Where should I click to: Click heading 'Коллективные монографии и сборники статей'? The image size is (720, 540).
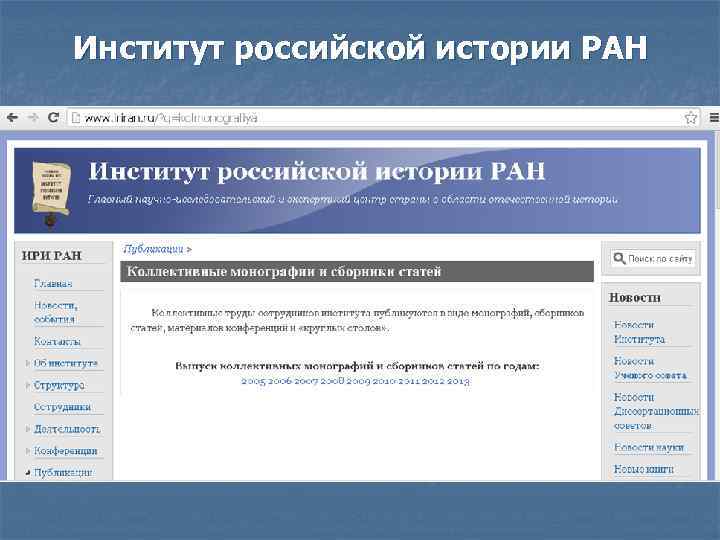[284, 271]
